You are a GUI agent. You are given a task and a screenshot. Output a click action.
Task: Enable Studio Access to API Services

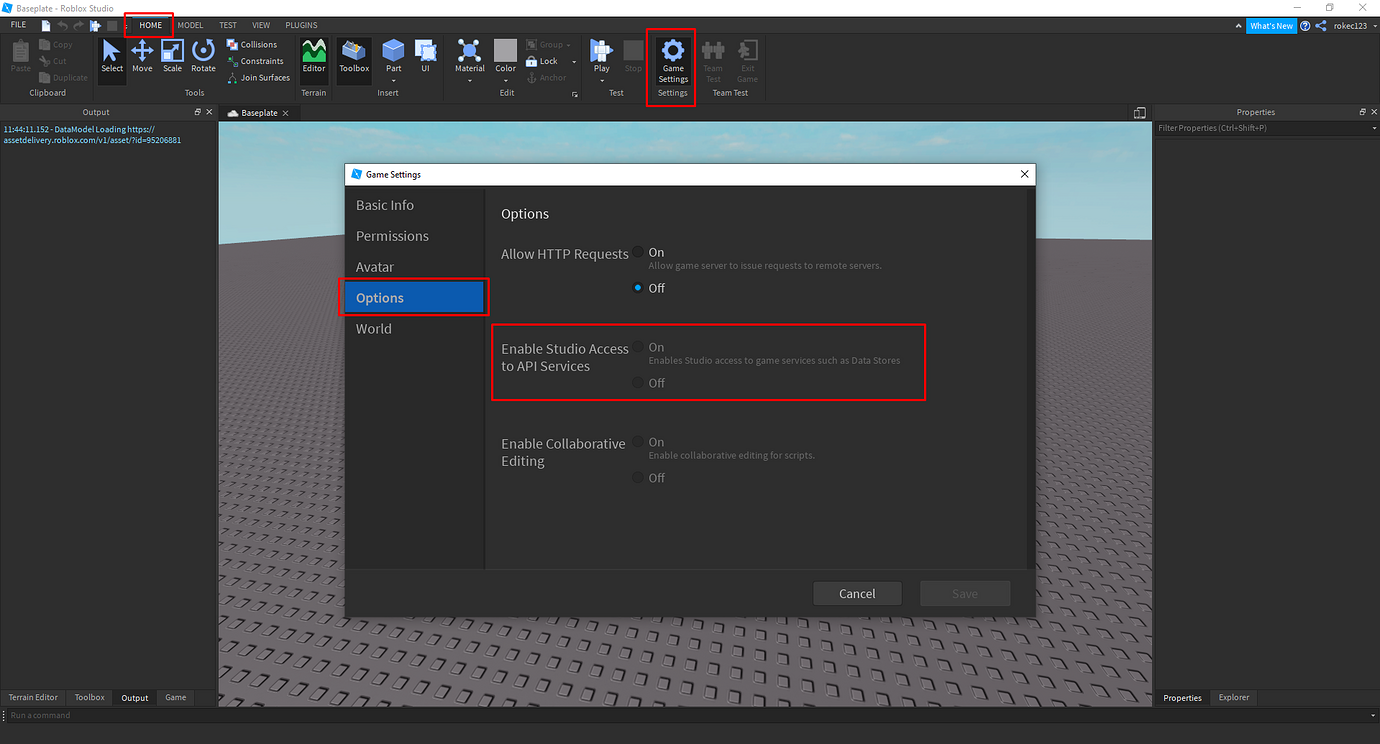pos(638,347)
